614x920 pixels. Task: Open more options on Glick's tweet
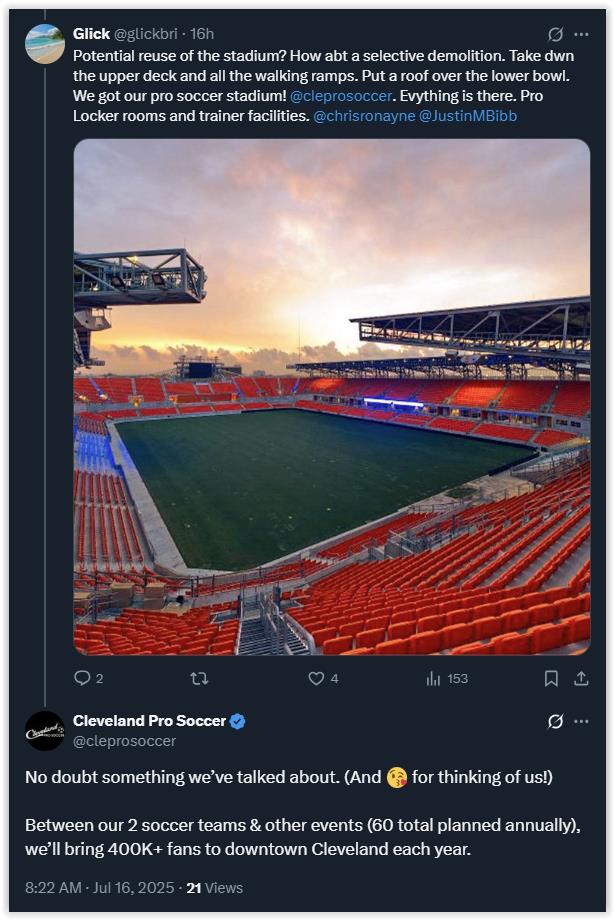click(581, 34)
